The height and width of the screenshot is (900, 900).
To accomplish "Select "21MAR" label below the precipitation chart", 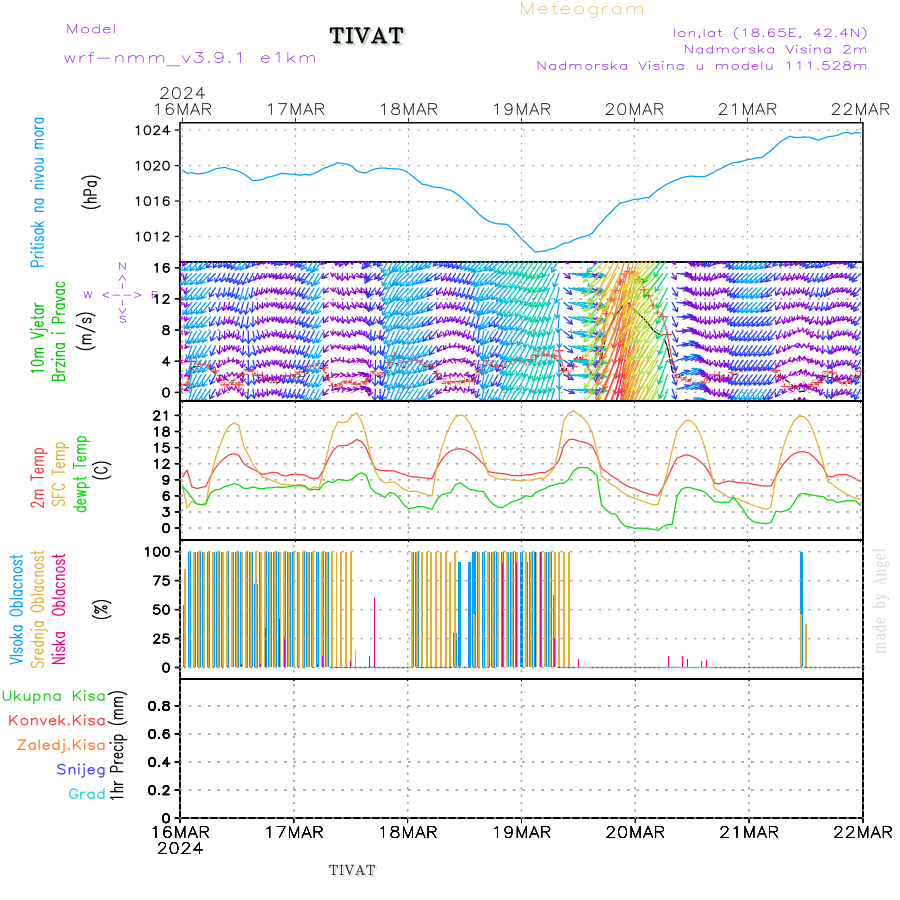I will click(x=749, y=832).
